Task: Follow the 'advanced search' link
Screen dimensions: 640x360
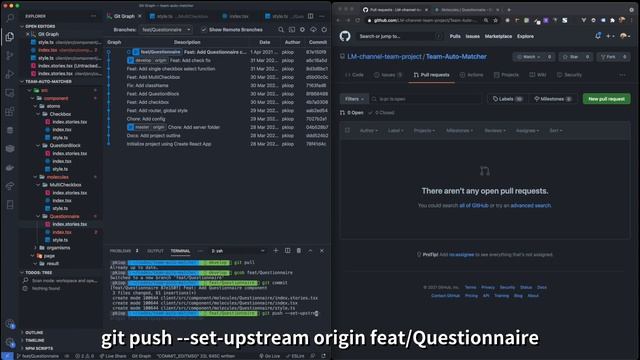Action: [x=530, y=206]
